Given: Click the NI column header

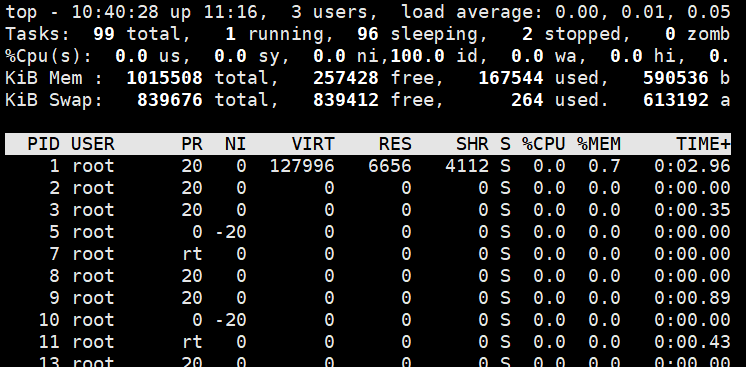Looking at the screenshot, I should [236, 144].
